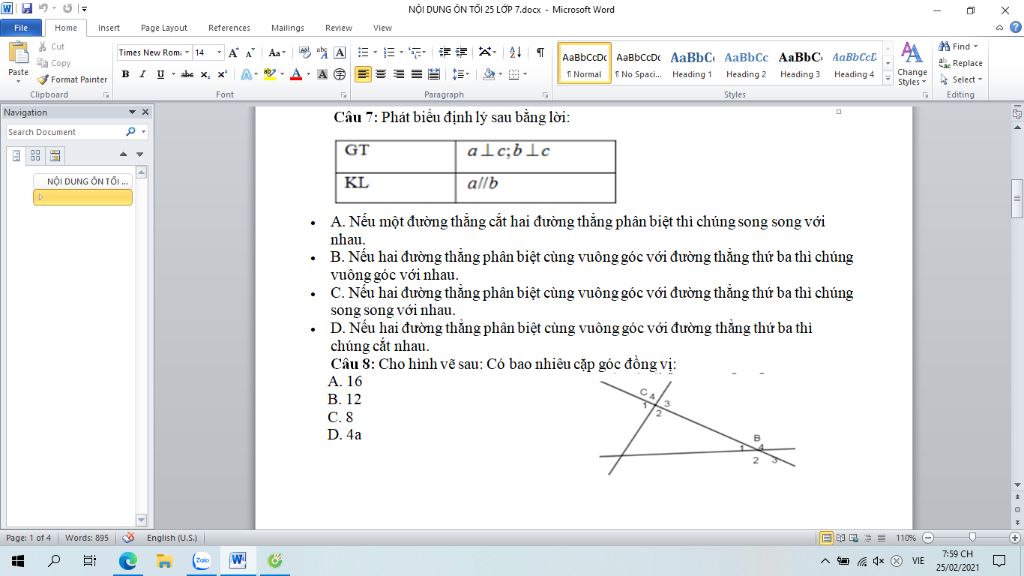Viewport: 1024px width, 576px height.
Task: Click the Save icon in Quick Access
Action: click(27, 9)
